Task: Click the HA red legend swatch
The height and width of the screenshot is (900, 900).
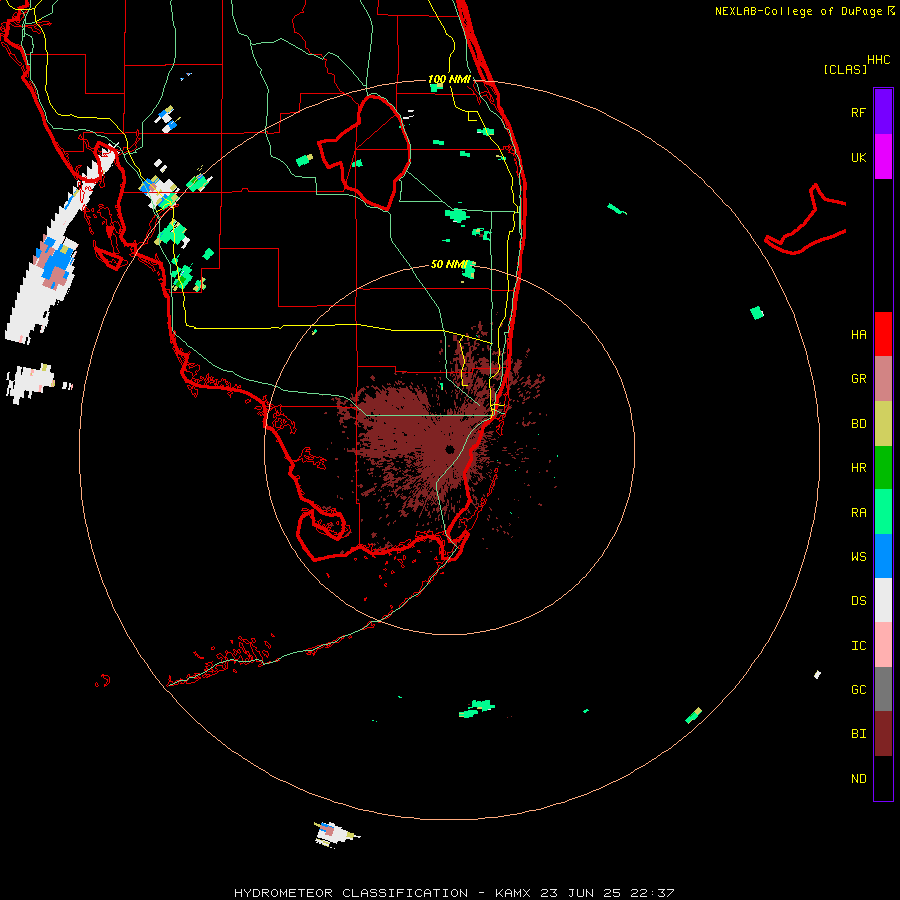Action: 883,334
